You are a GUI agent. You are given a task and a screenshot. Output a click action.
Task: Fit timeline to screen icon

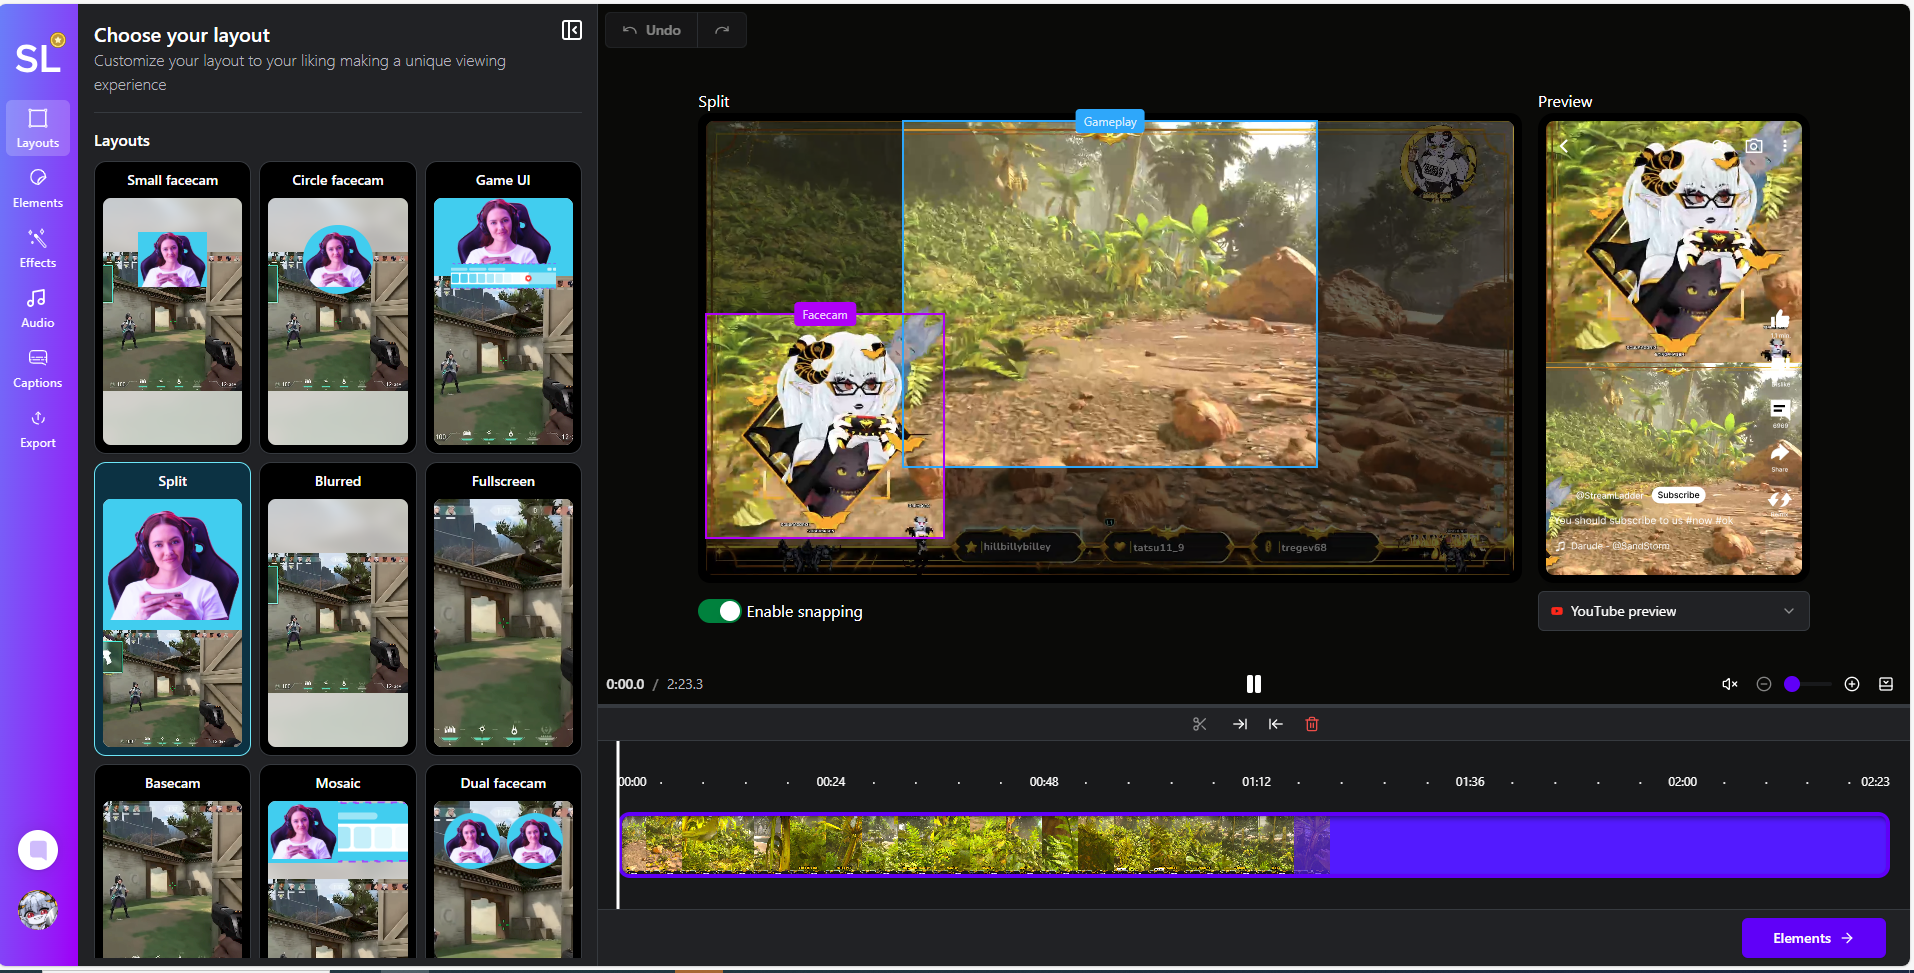pos(1886,684)
